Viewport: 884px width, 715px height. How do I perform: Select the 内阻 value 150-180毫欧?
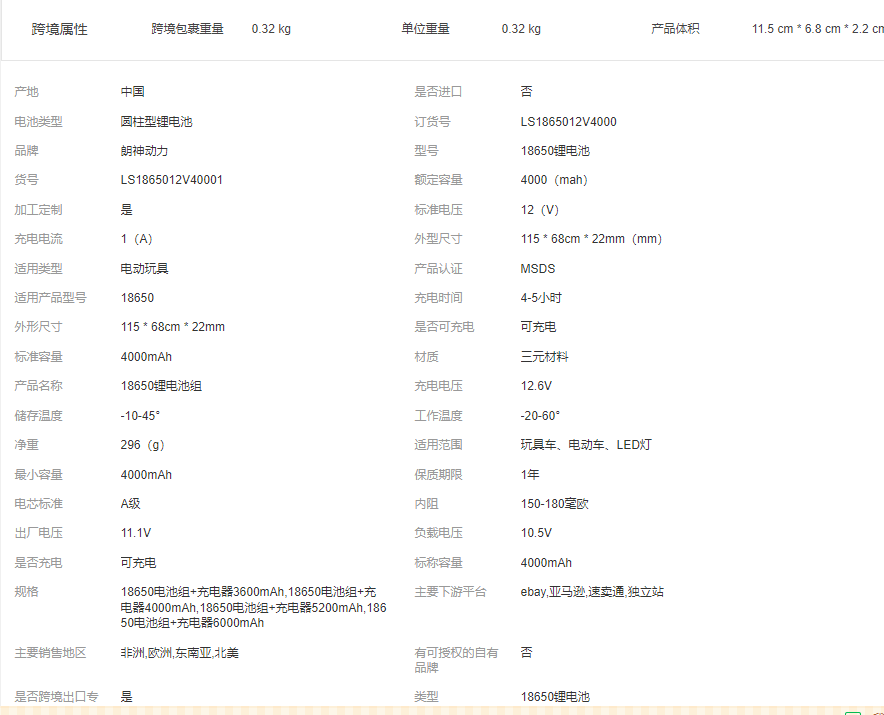554,504
